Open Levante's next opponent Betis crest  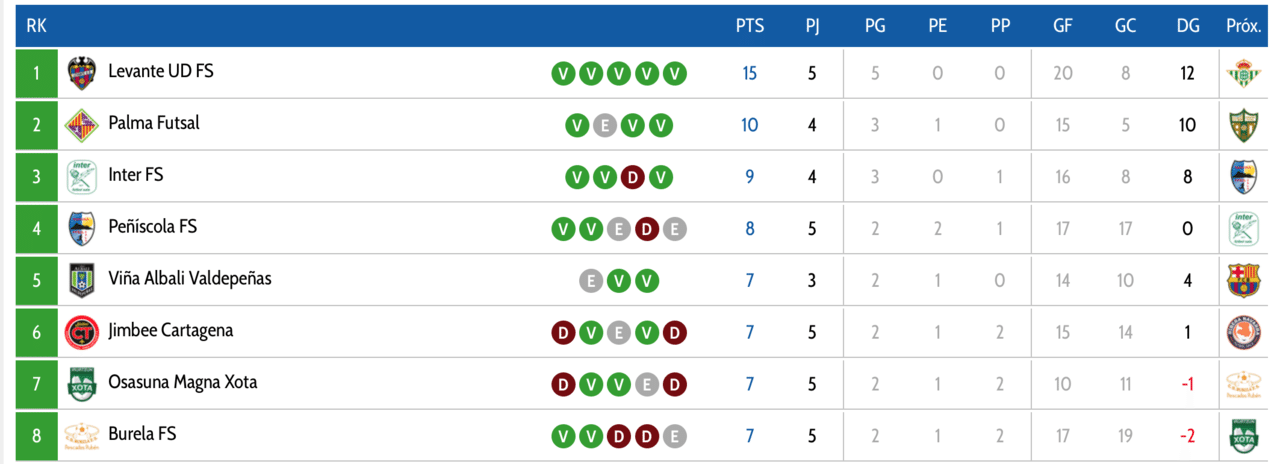(1243, 73)
